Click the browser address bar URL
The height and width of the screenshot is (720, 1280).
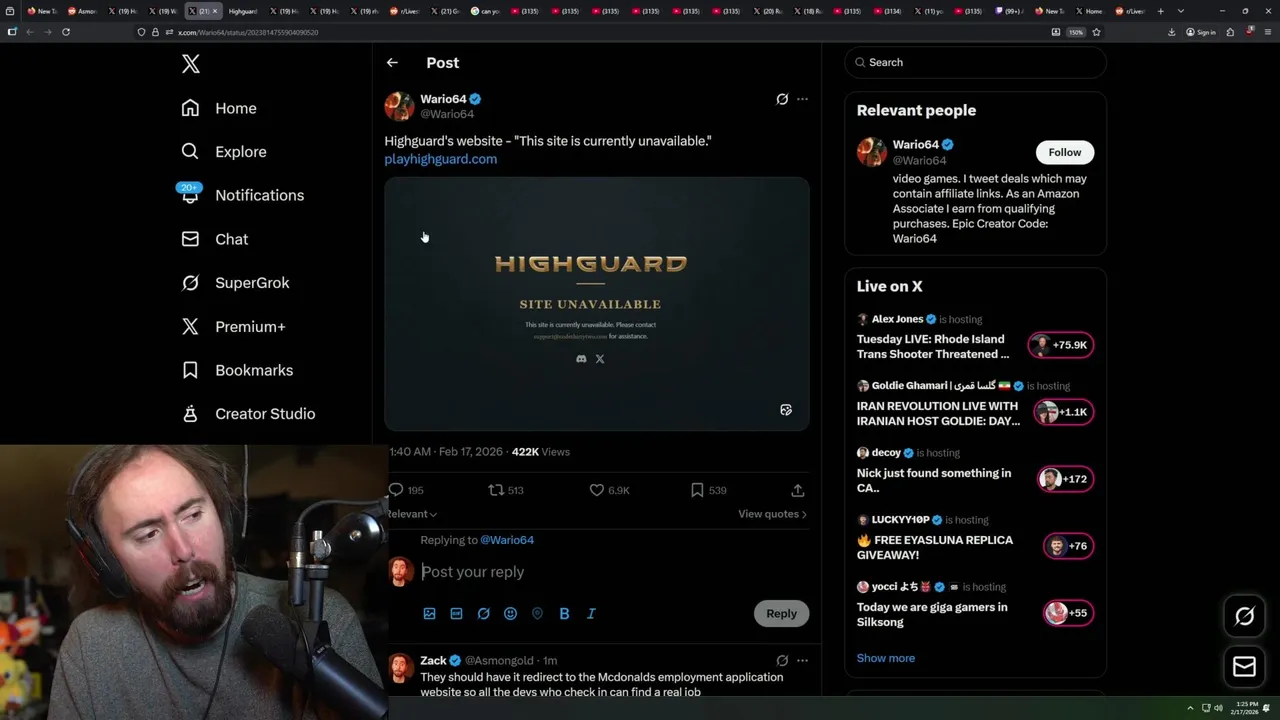coord(248,32)
